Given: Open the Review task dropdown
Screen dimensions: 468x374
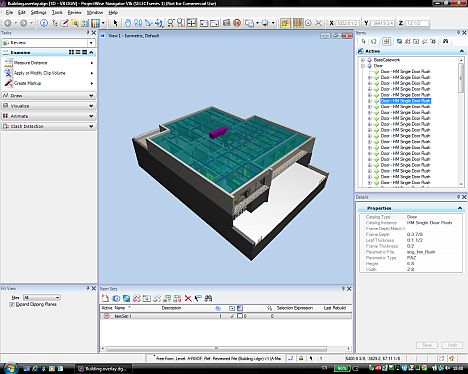Looking at the screenshot, I should pyautogui.click(x=91, y=43).
